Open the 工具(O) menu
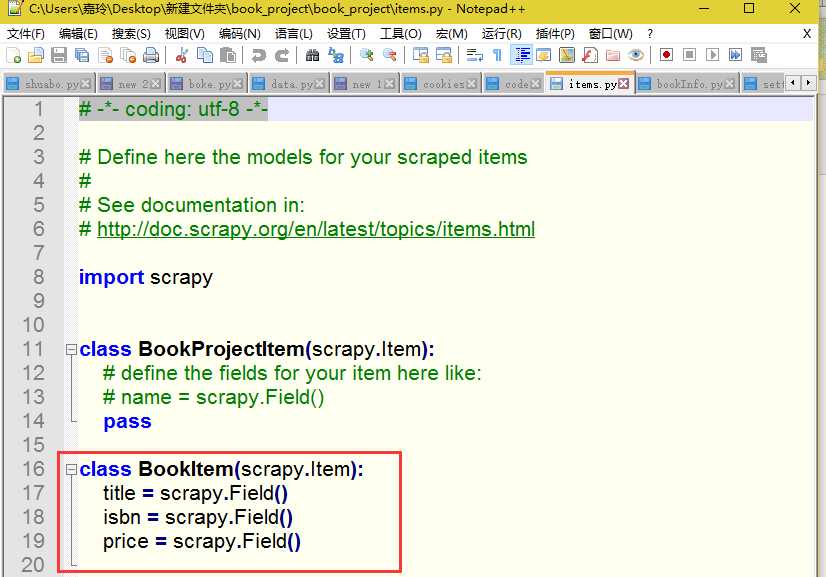826x577 pixels. (400, 34)
